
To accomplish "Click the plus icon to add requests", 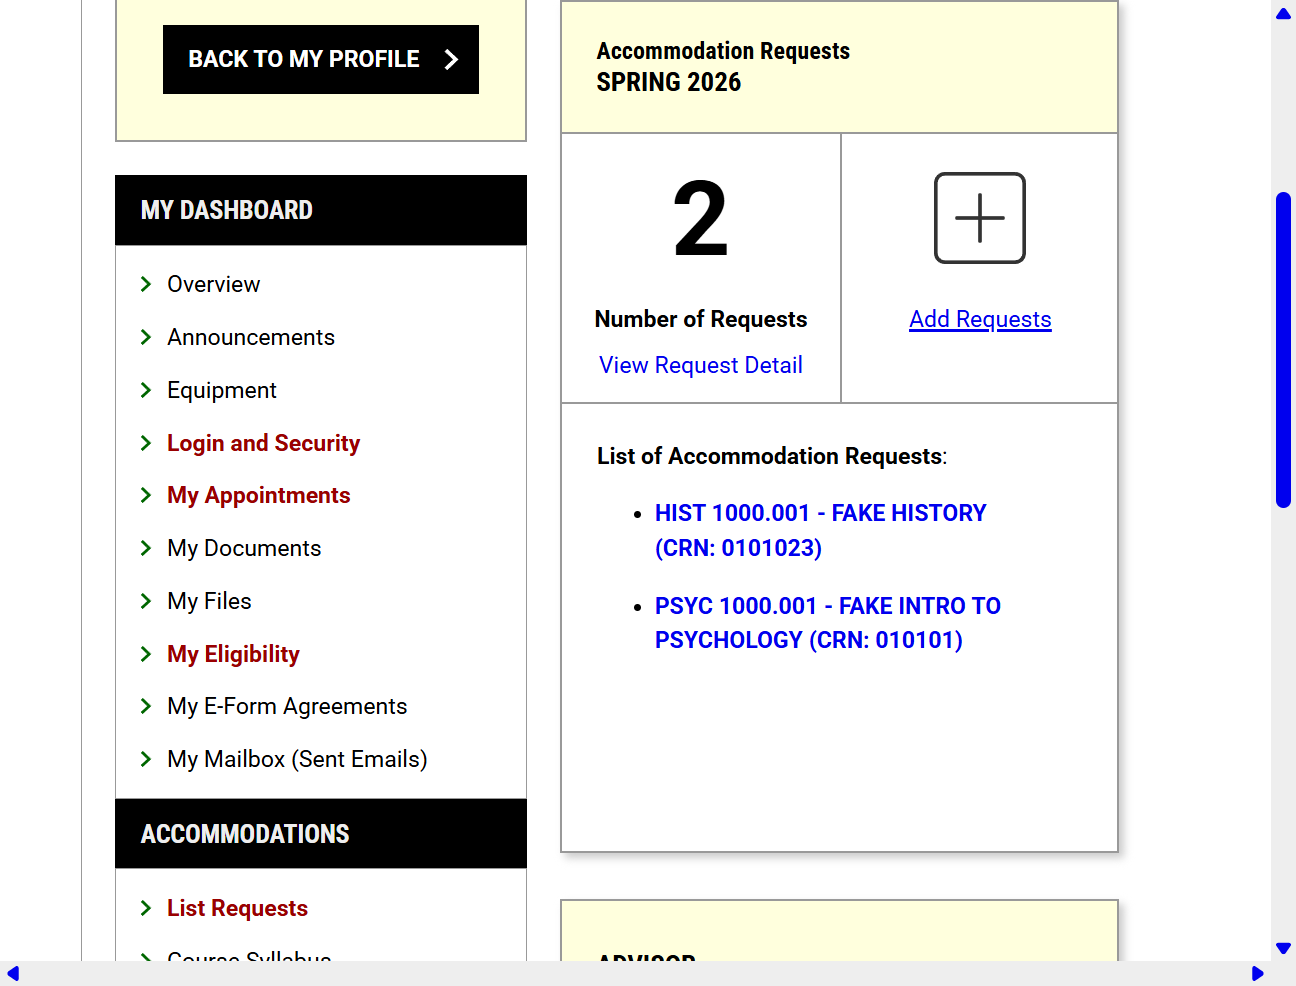I will coord(980,218).
